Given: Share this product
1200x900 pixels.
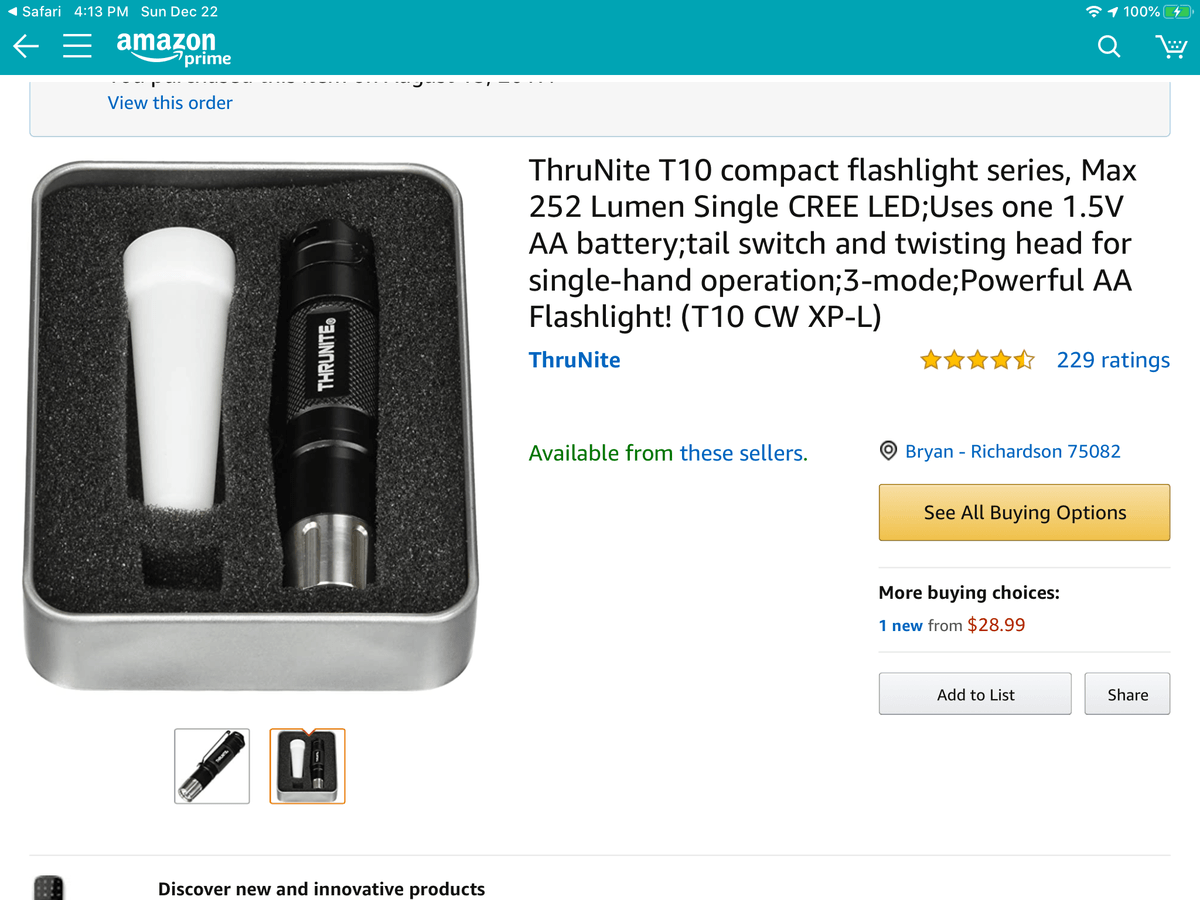Looking at the screenshot, I should click(1127, 694).
